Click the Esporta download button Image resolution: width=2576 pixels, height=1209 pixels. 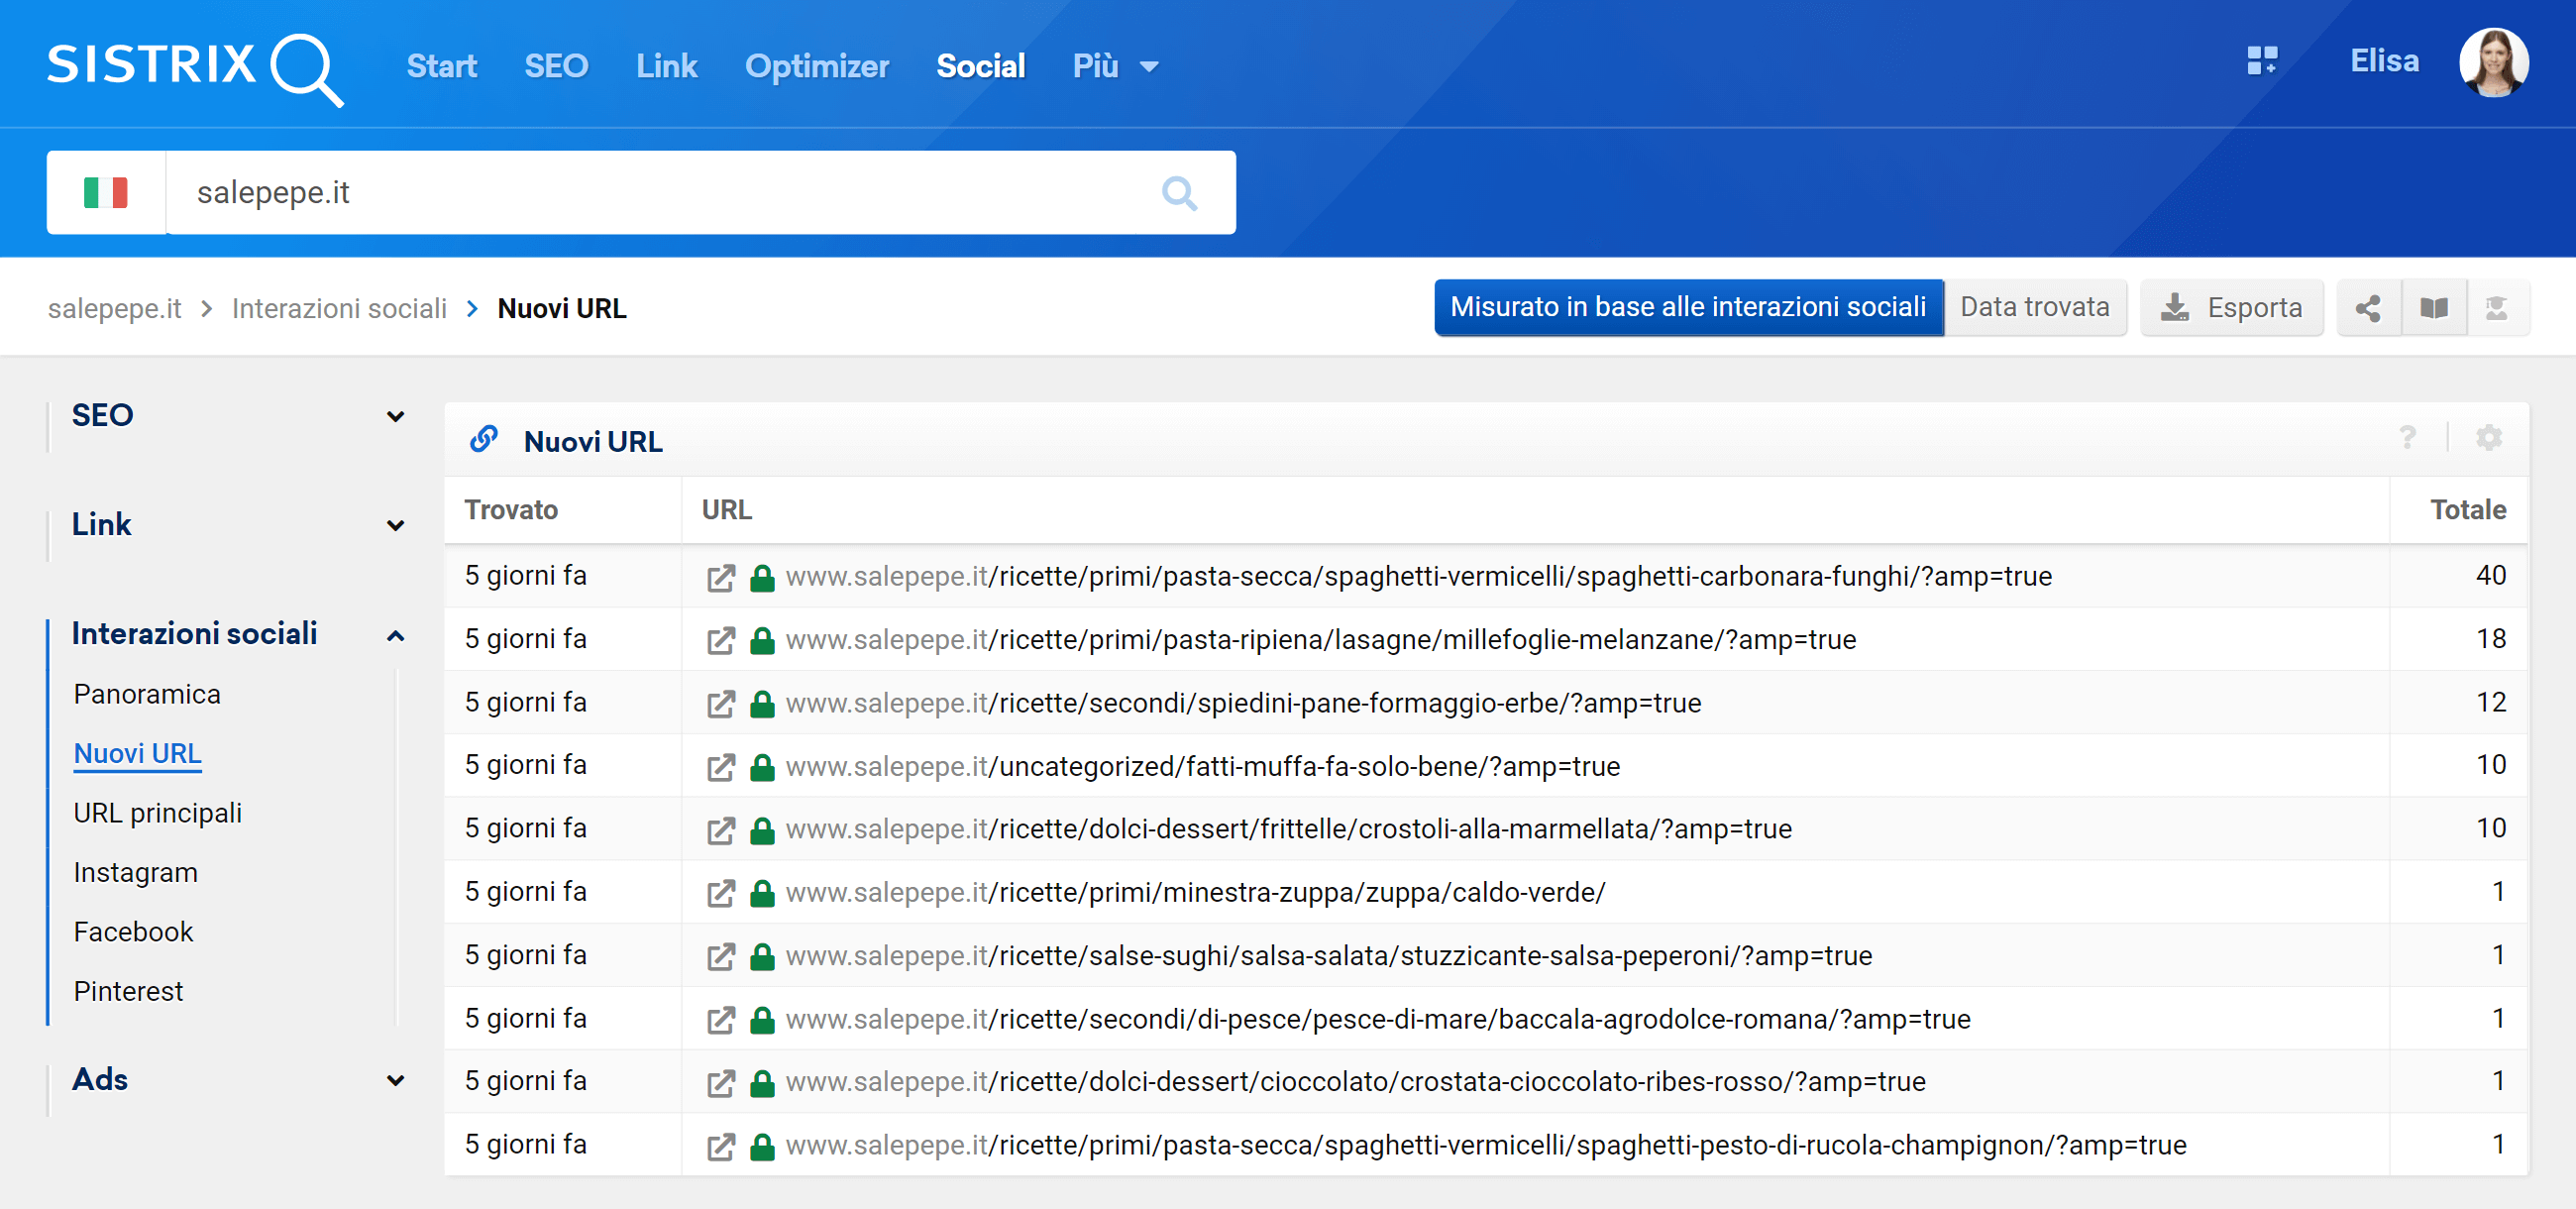[x=2231, y=308]
